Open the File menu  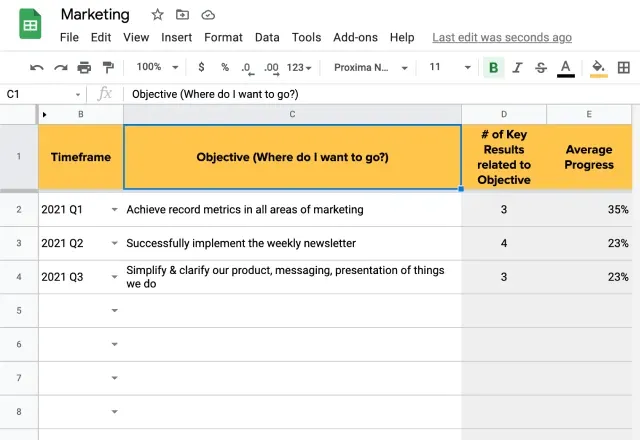[69, 38]
